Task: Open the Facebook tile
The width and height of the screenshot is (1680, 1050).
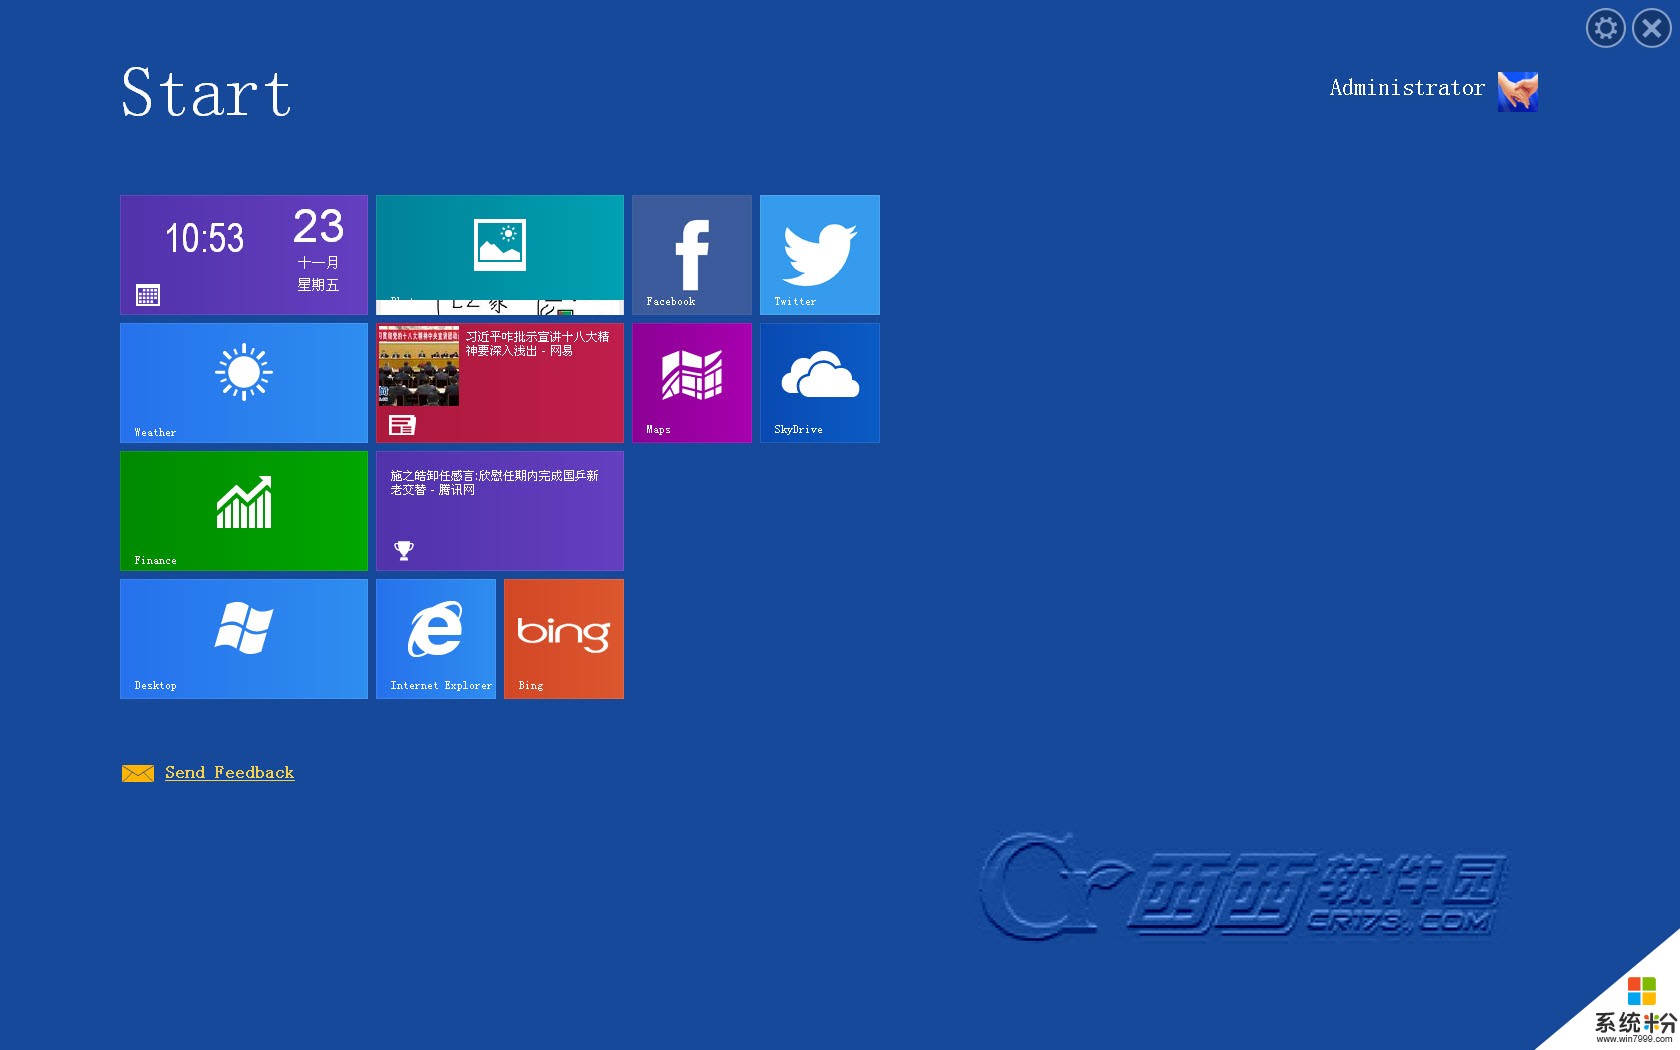Action: tap(691, 254)
